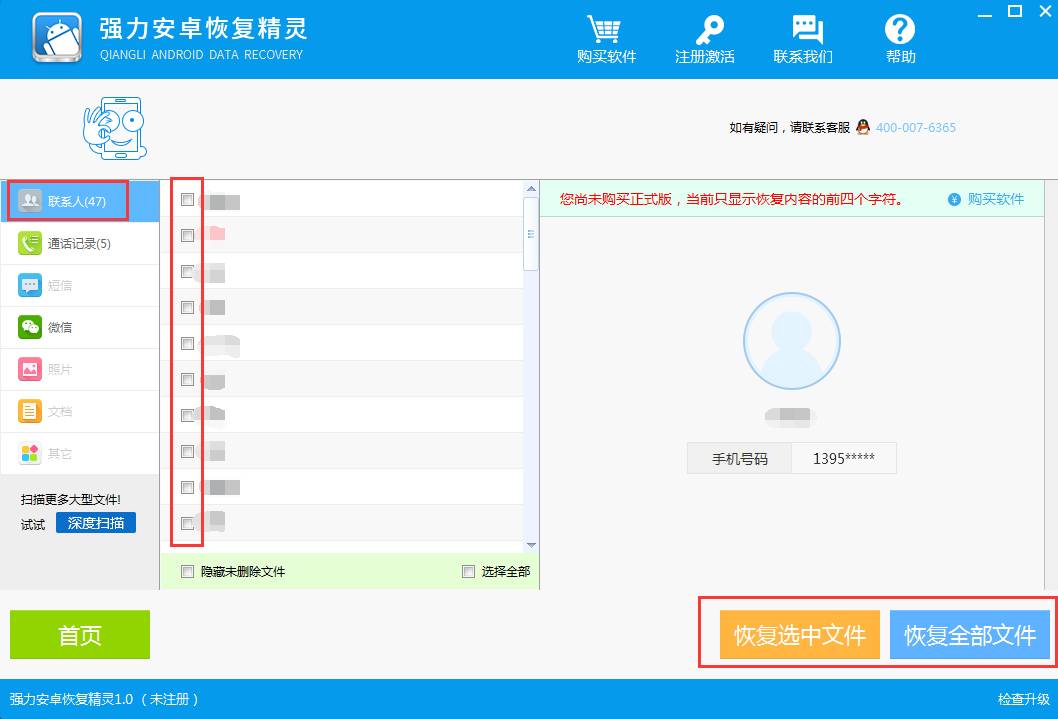Select the 照片 photos icon in sidebar
This screenshot has height=719, width=1058.
[33, 369]
